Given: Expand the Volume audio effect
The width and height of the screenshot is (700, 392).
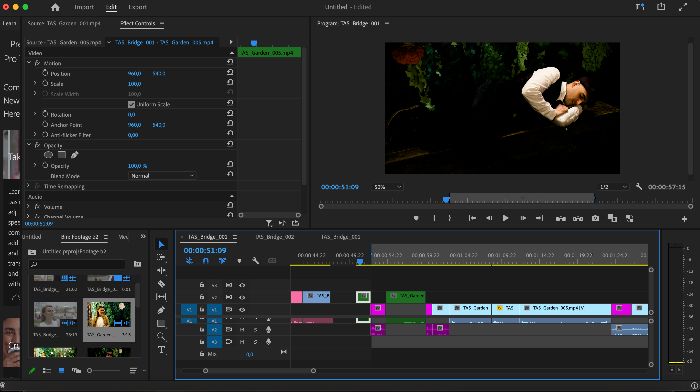Looking at the screenshot, I should coord(29,206).
